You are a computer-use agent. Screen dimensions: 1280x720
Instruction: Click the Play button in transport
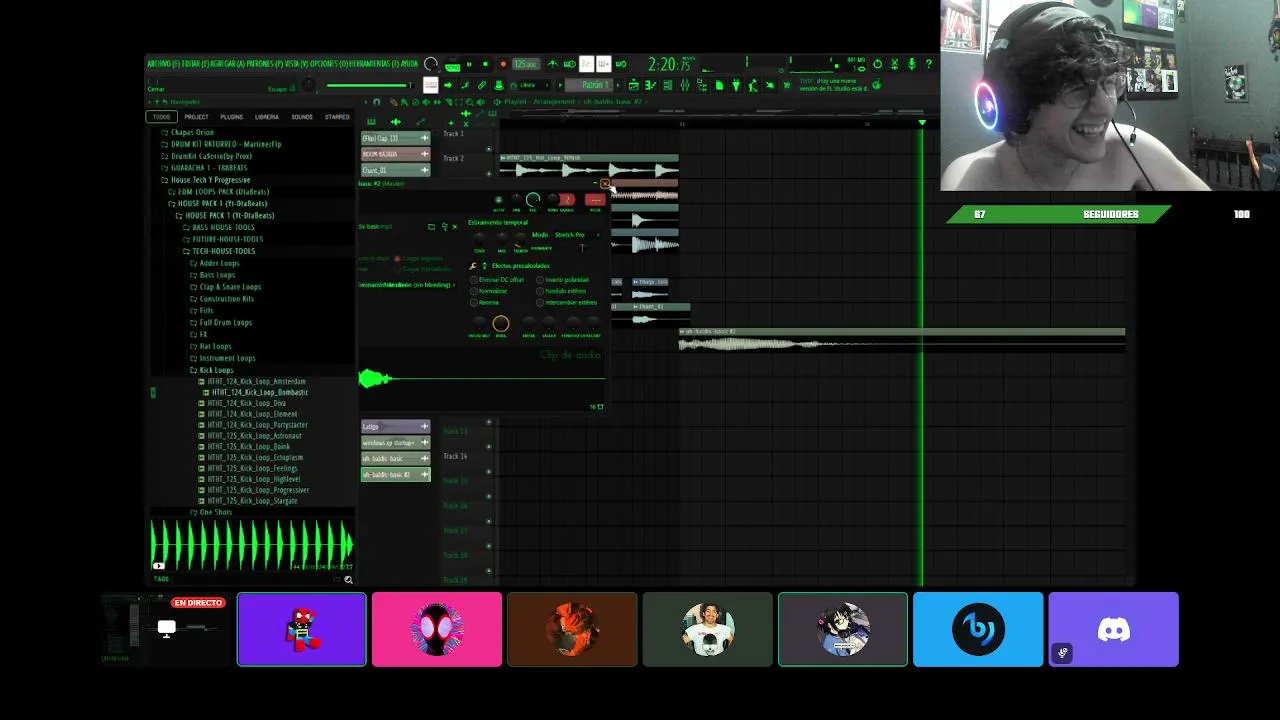(469, 64)
